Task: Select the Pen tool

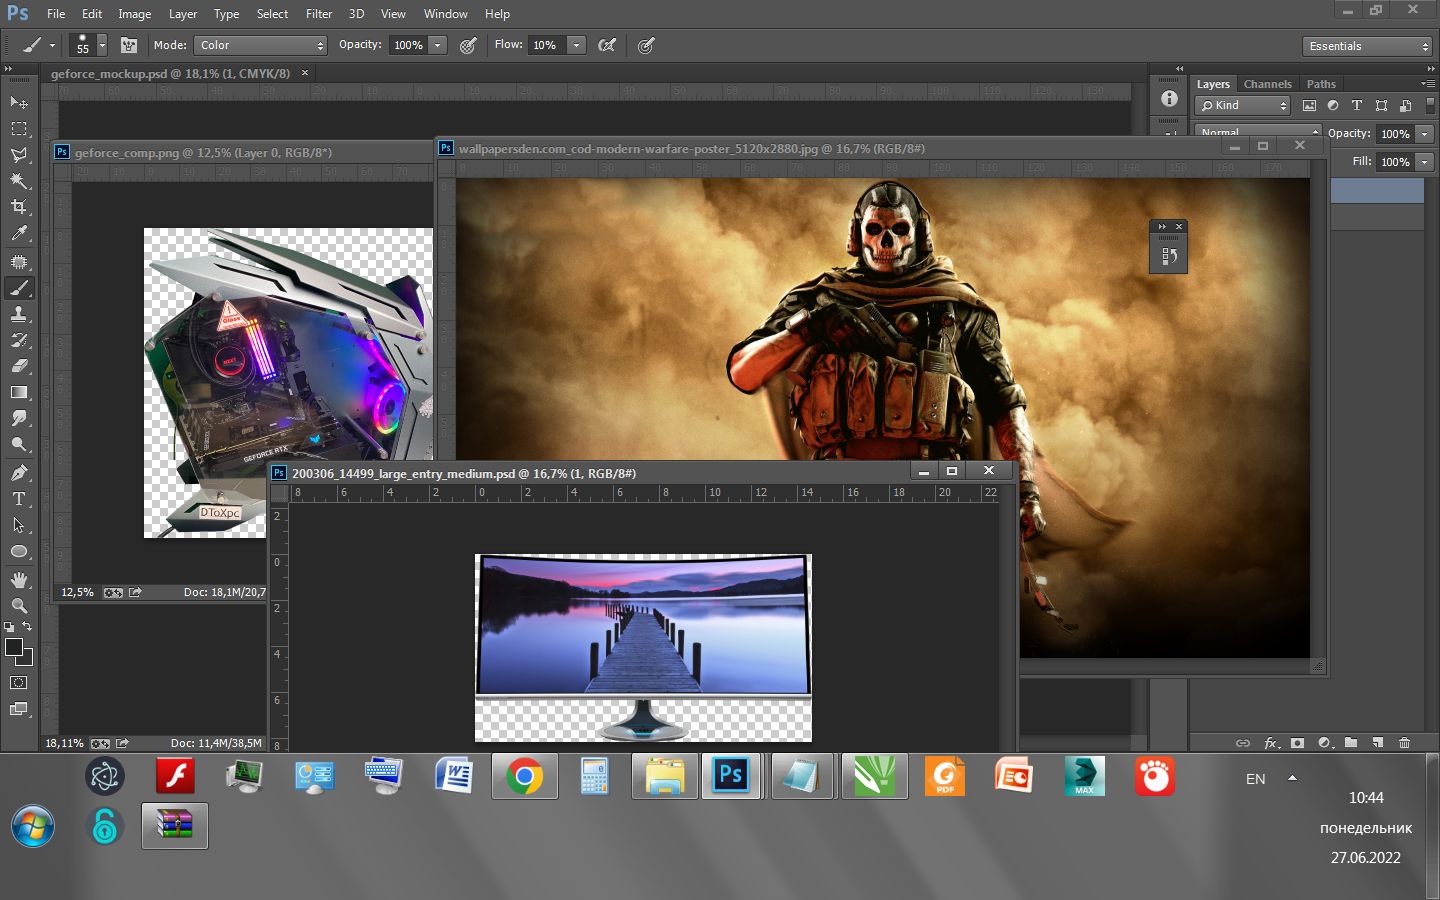Action: click(x=19, y=472)
